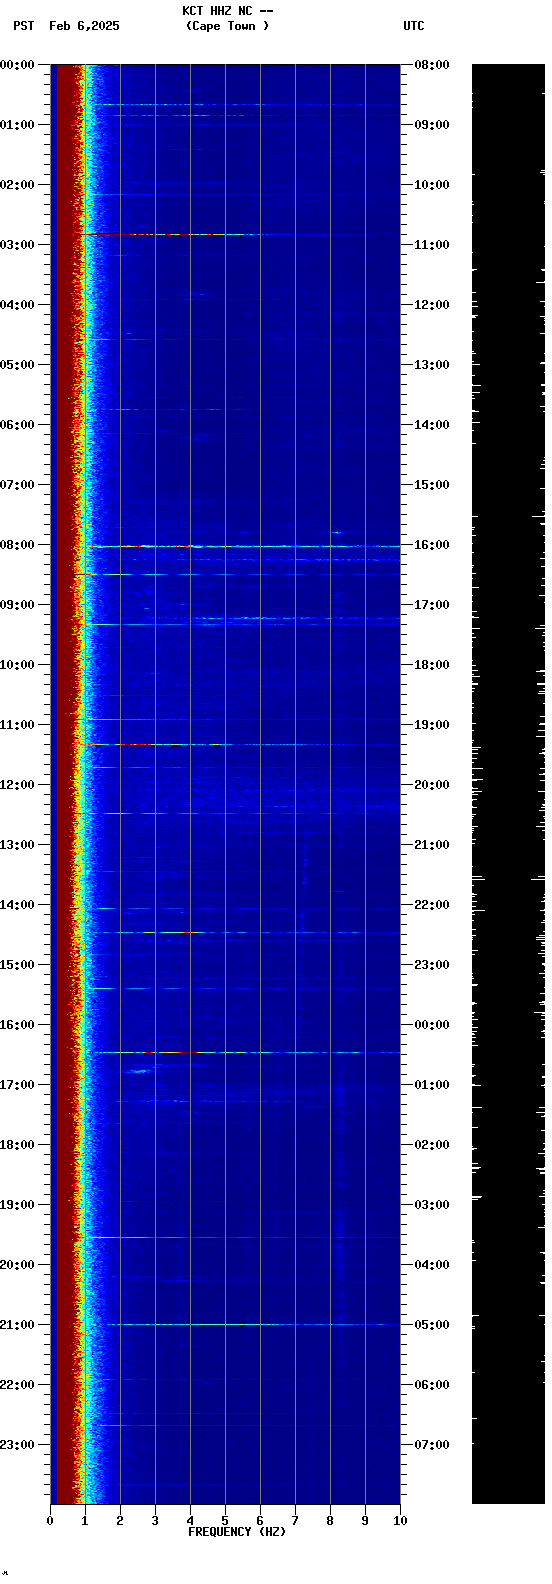
Task: Click the FREQUENCY (HZ) axis label
Action: 237,1532
